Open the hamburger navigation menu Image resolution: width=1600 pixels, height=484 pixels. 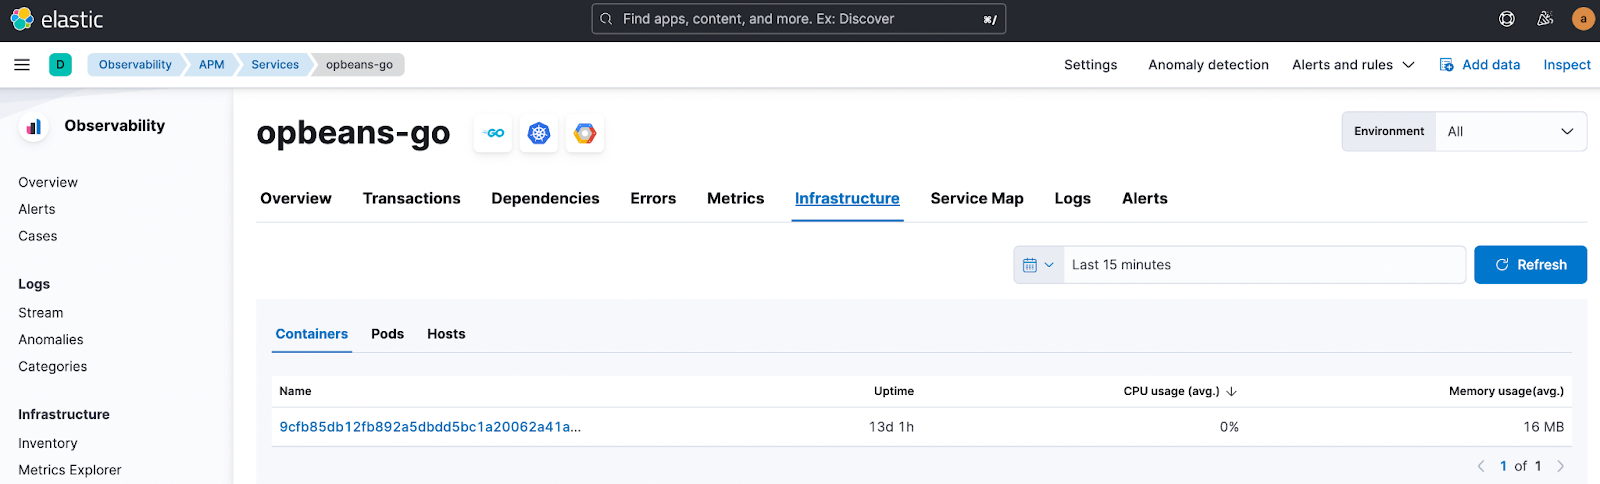tap(22, 65)
